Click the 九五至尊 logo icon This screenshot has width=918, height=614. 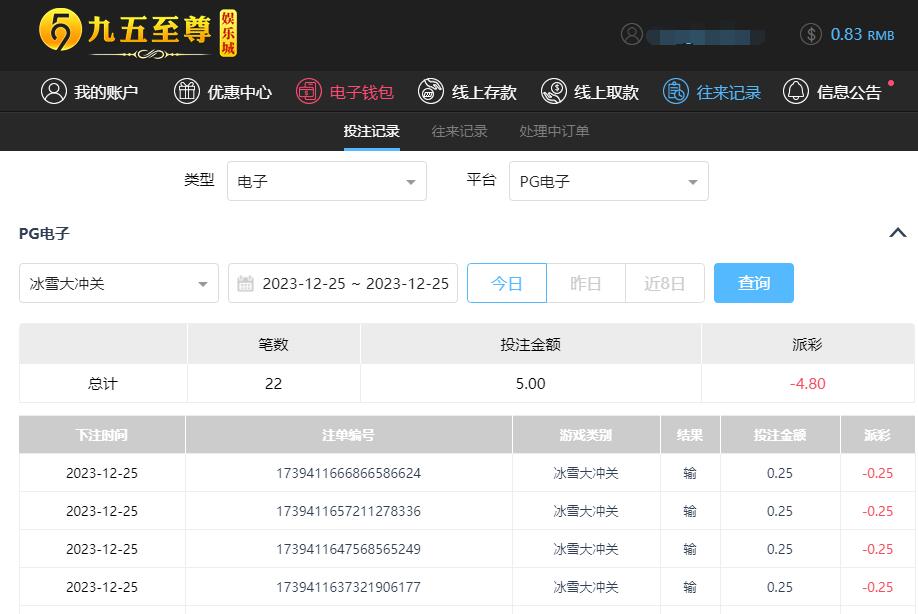tap(60, 32)
